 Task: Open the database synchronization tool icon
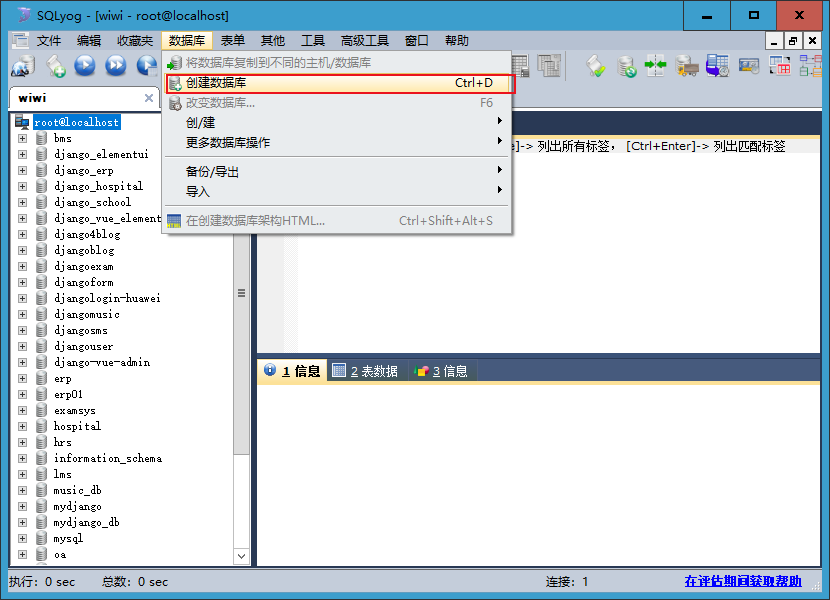(627, 66)
